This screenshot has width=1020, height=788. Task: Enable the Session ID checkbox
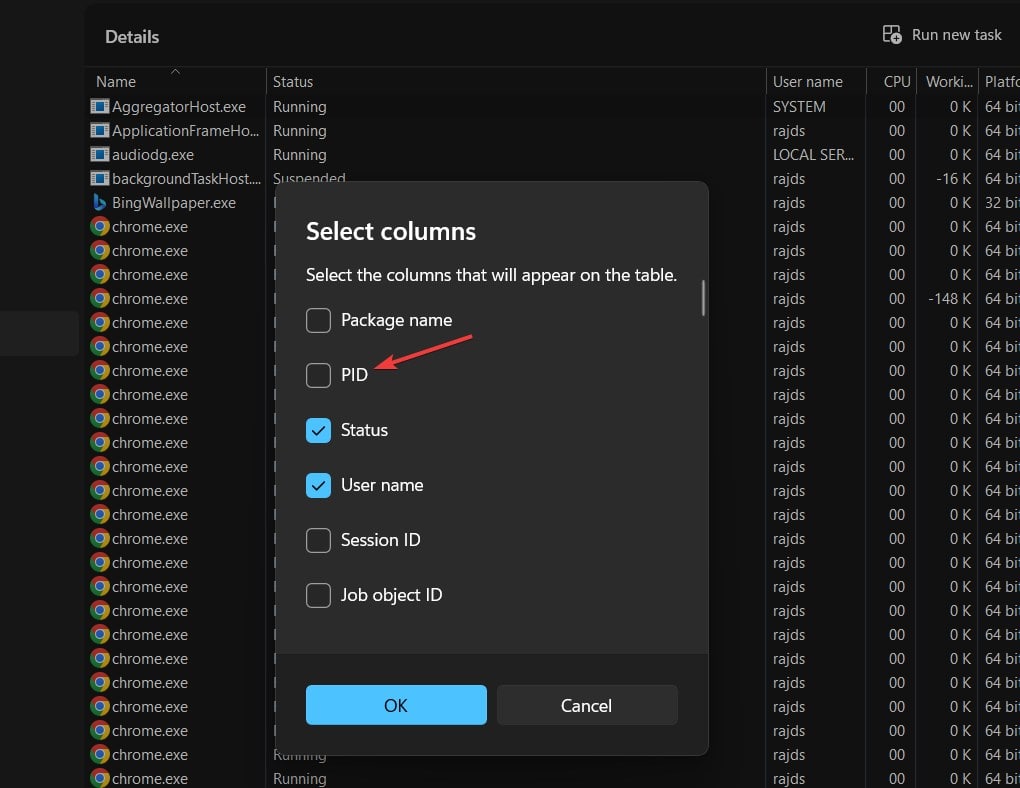318,540
